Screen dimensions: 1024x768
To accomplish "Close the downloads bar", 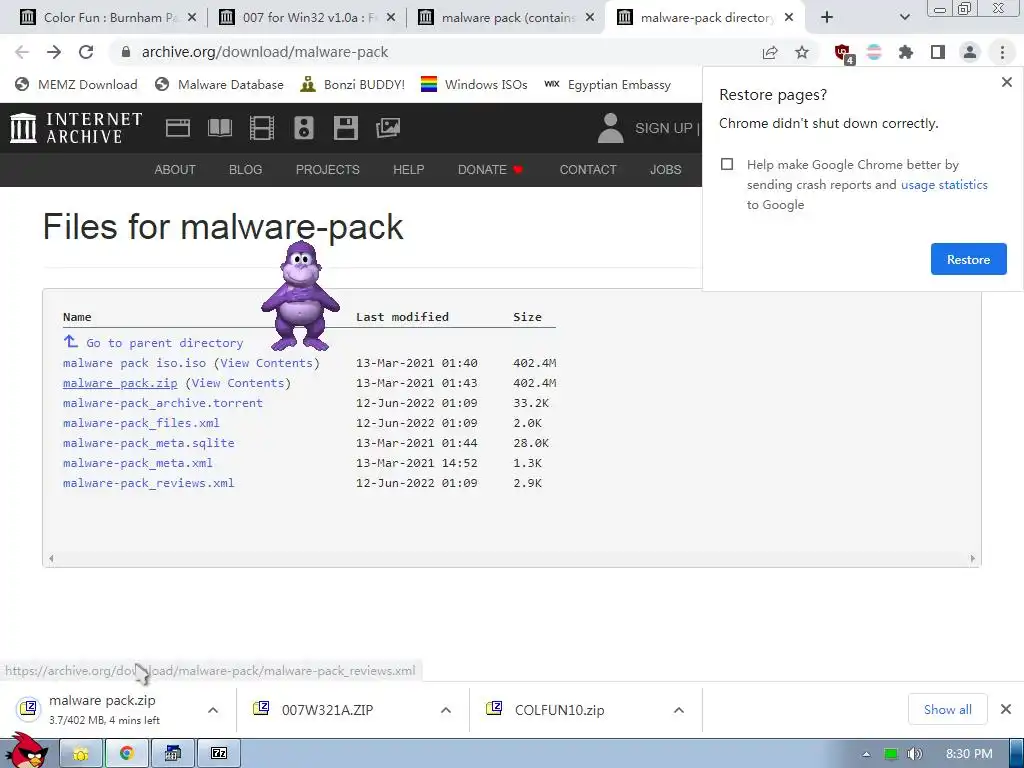I will point(1006,709).
